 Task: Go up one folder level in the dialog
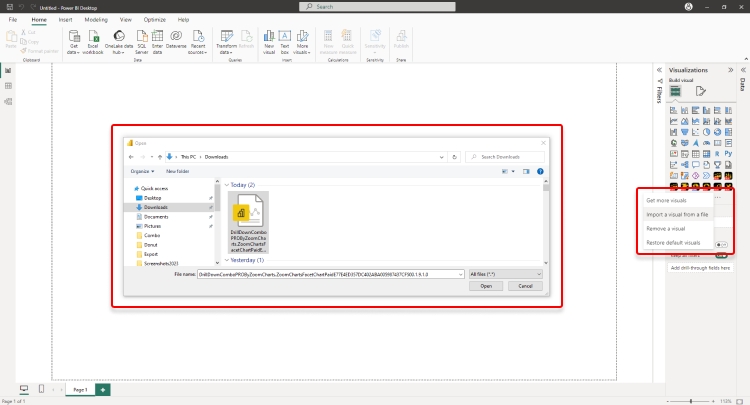click(x=160, y=157)
